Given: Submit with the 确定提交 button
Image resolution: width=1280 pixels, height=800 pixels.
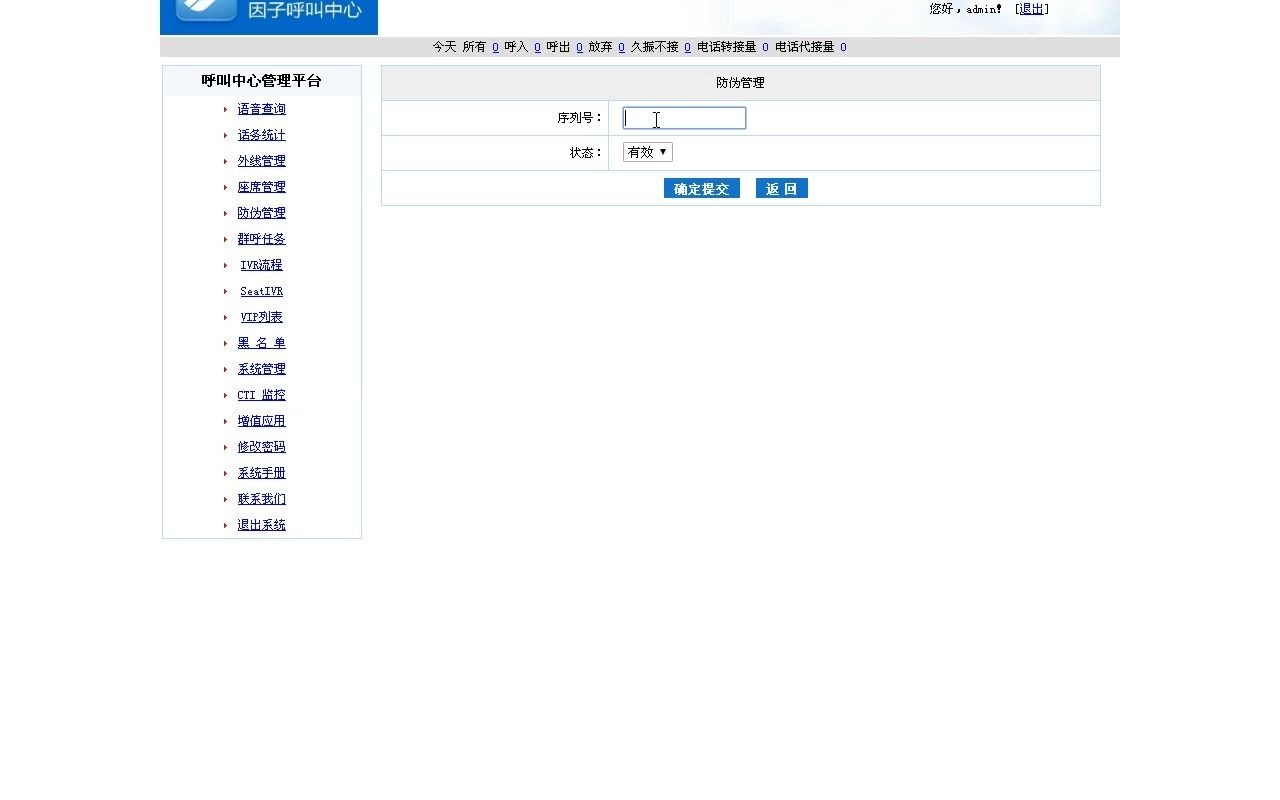Looking at the screenshot, I should click(x=701, y=188).
